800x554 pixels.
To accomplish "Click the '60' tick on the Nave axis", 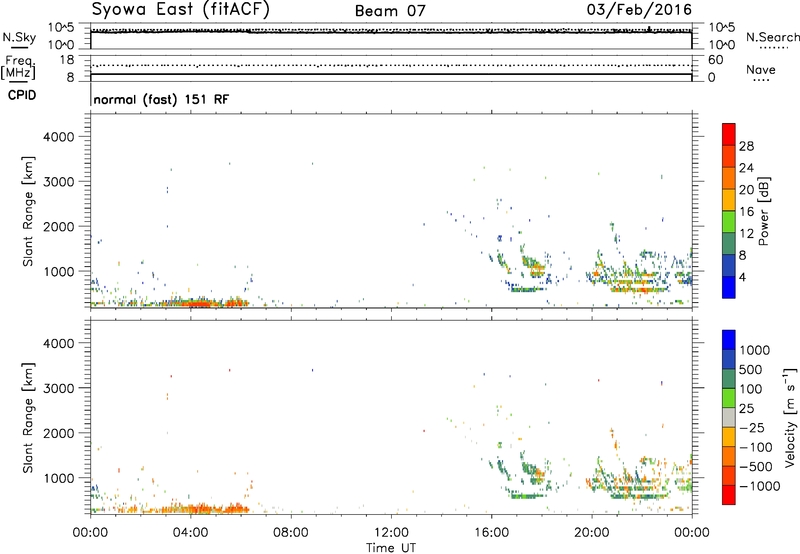I will pos(716,60).
